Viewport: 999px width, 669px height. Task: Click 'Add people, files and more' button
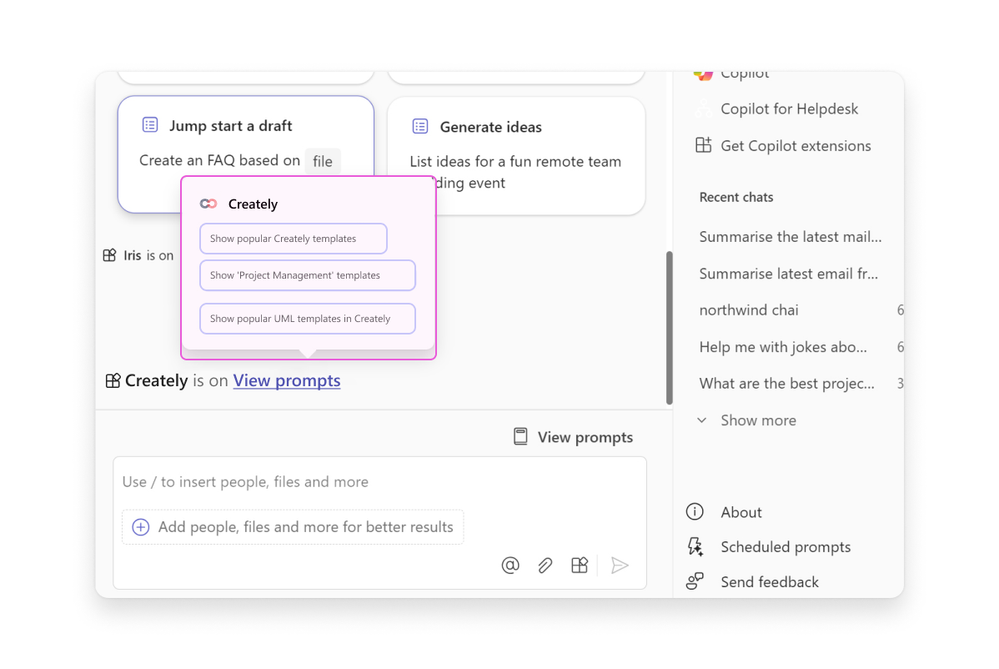[x=293, y=527]
